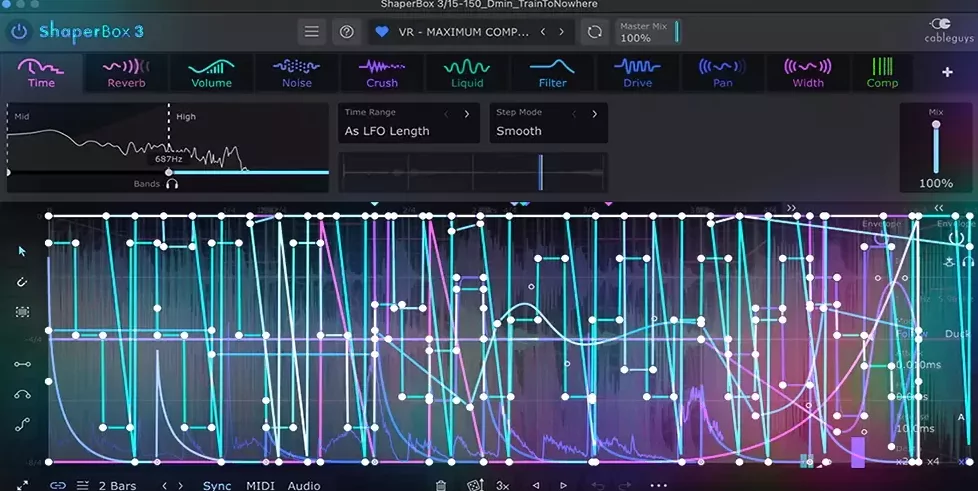Viewport: 978px width, 491px height.
Task: Select the Reverb shaper tab
Action: [x=126, y=73]
